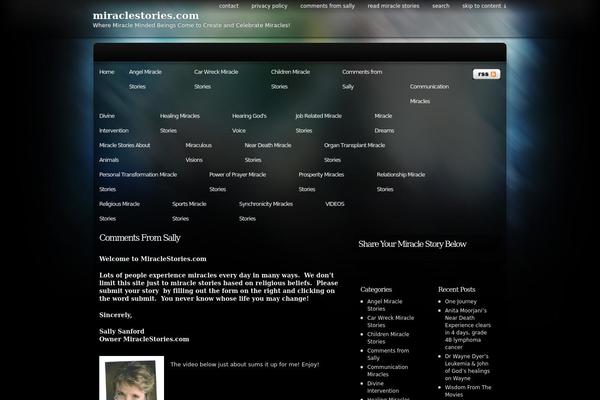Open Car Wreck Miracle Stories menu item
This screenshot has width=600, height=400.
[x=216, y=79]
